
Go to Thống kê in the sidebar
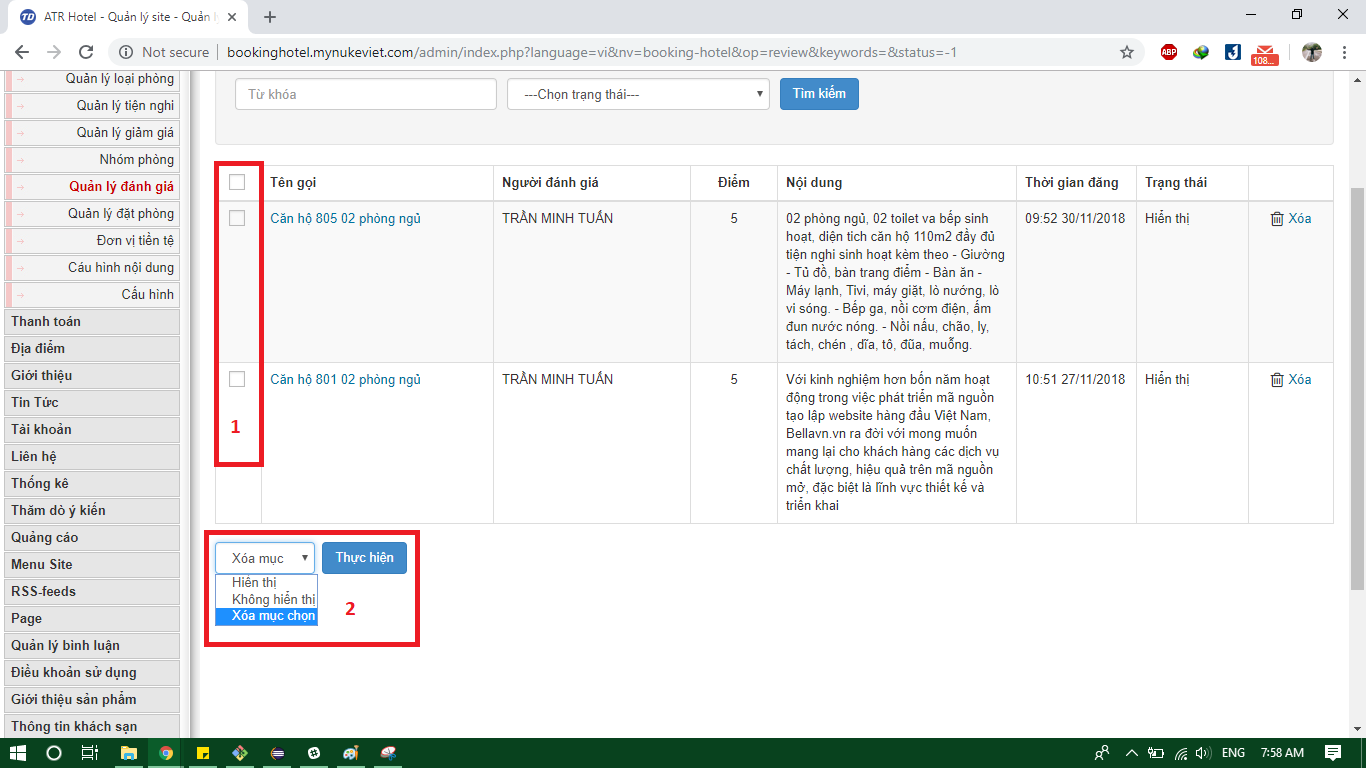pos(40,483)
